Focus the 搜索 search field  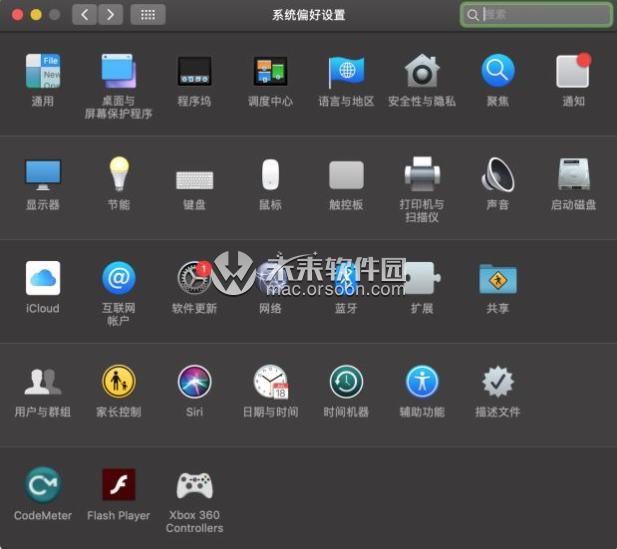(x=536, y=15)
